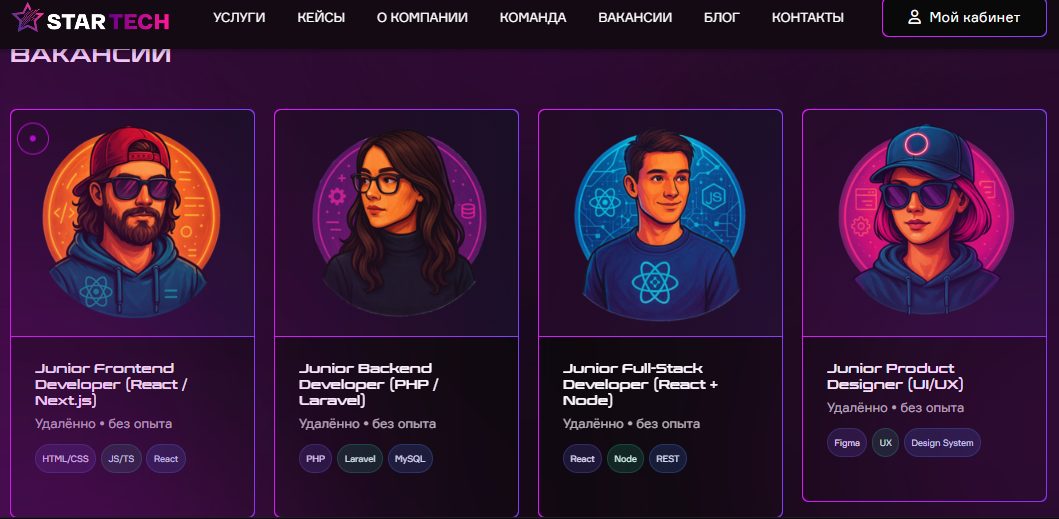1059x519 pixels.
Task: Click the circular dot icon on first card
Action: coord(33,139)
